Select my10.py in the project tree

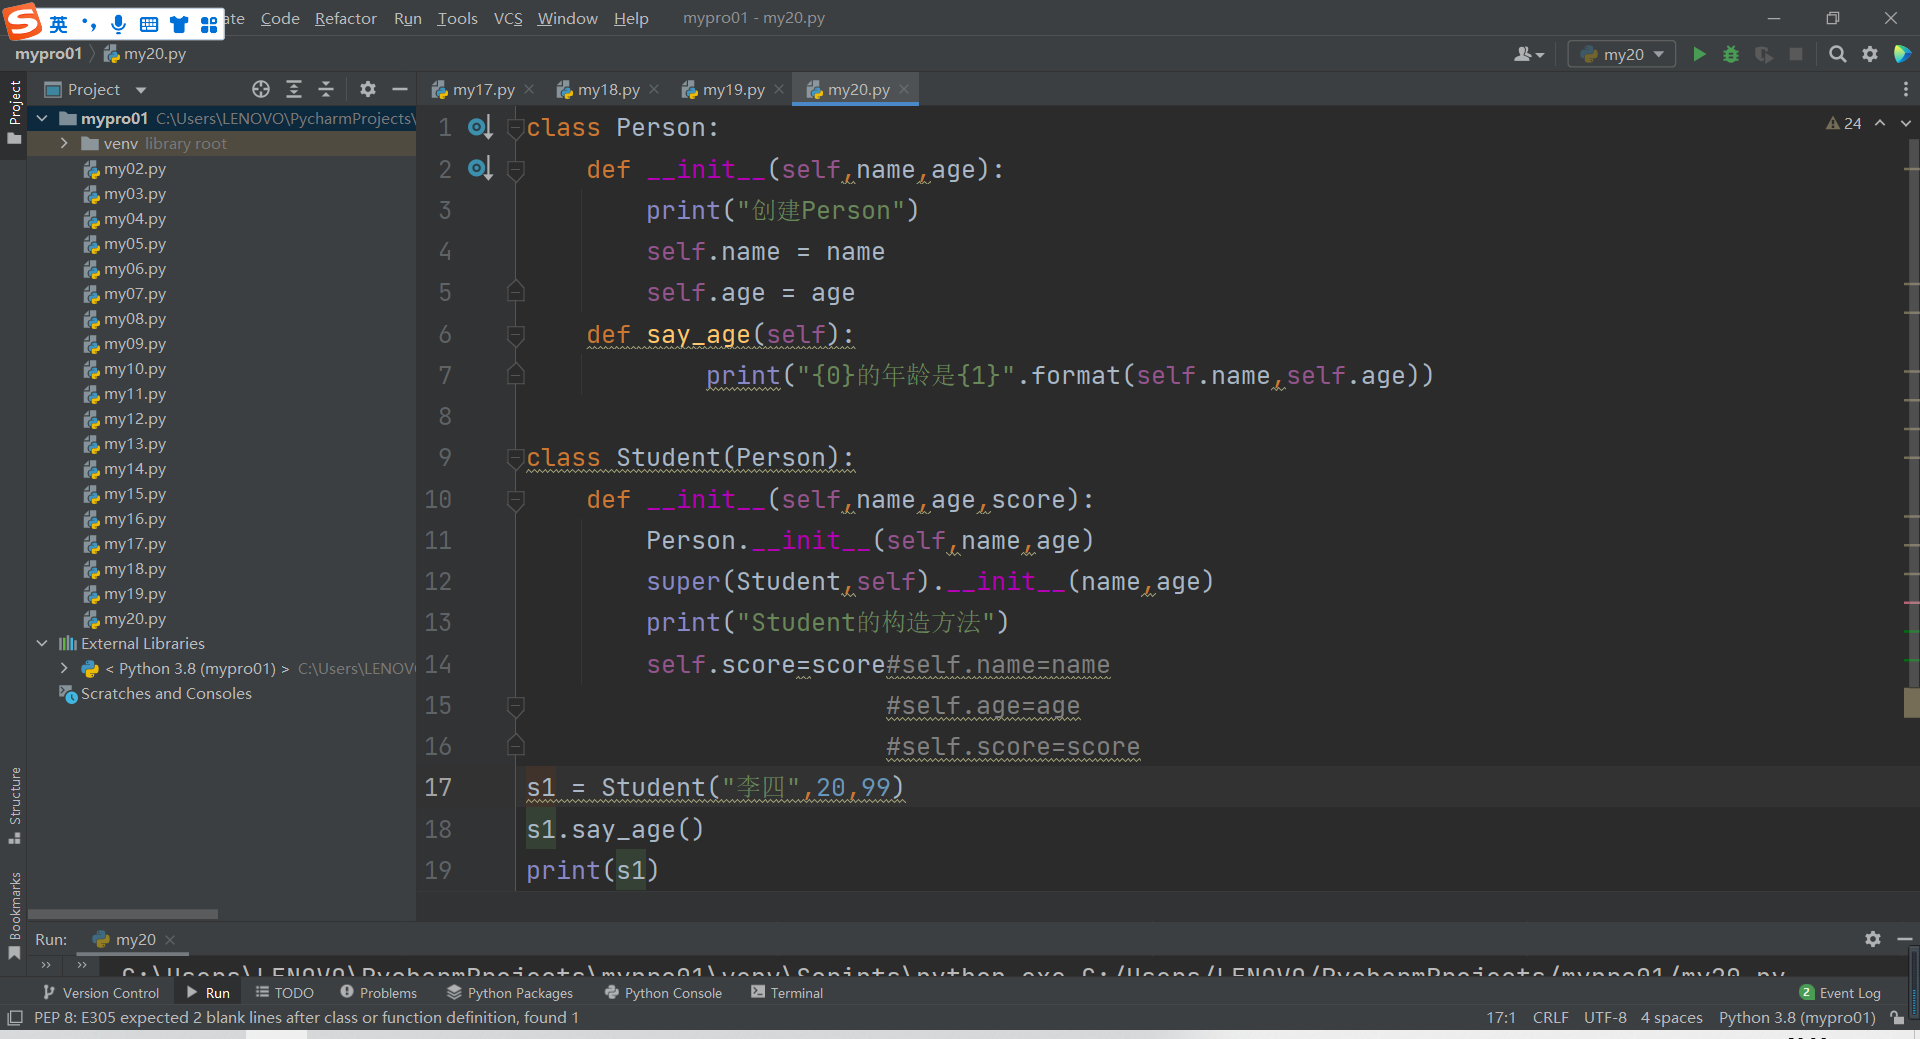pyautogui.click(x=135, y=369)
